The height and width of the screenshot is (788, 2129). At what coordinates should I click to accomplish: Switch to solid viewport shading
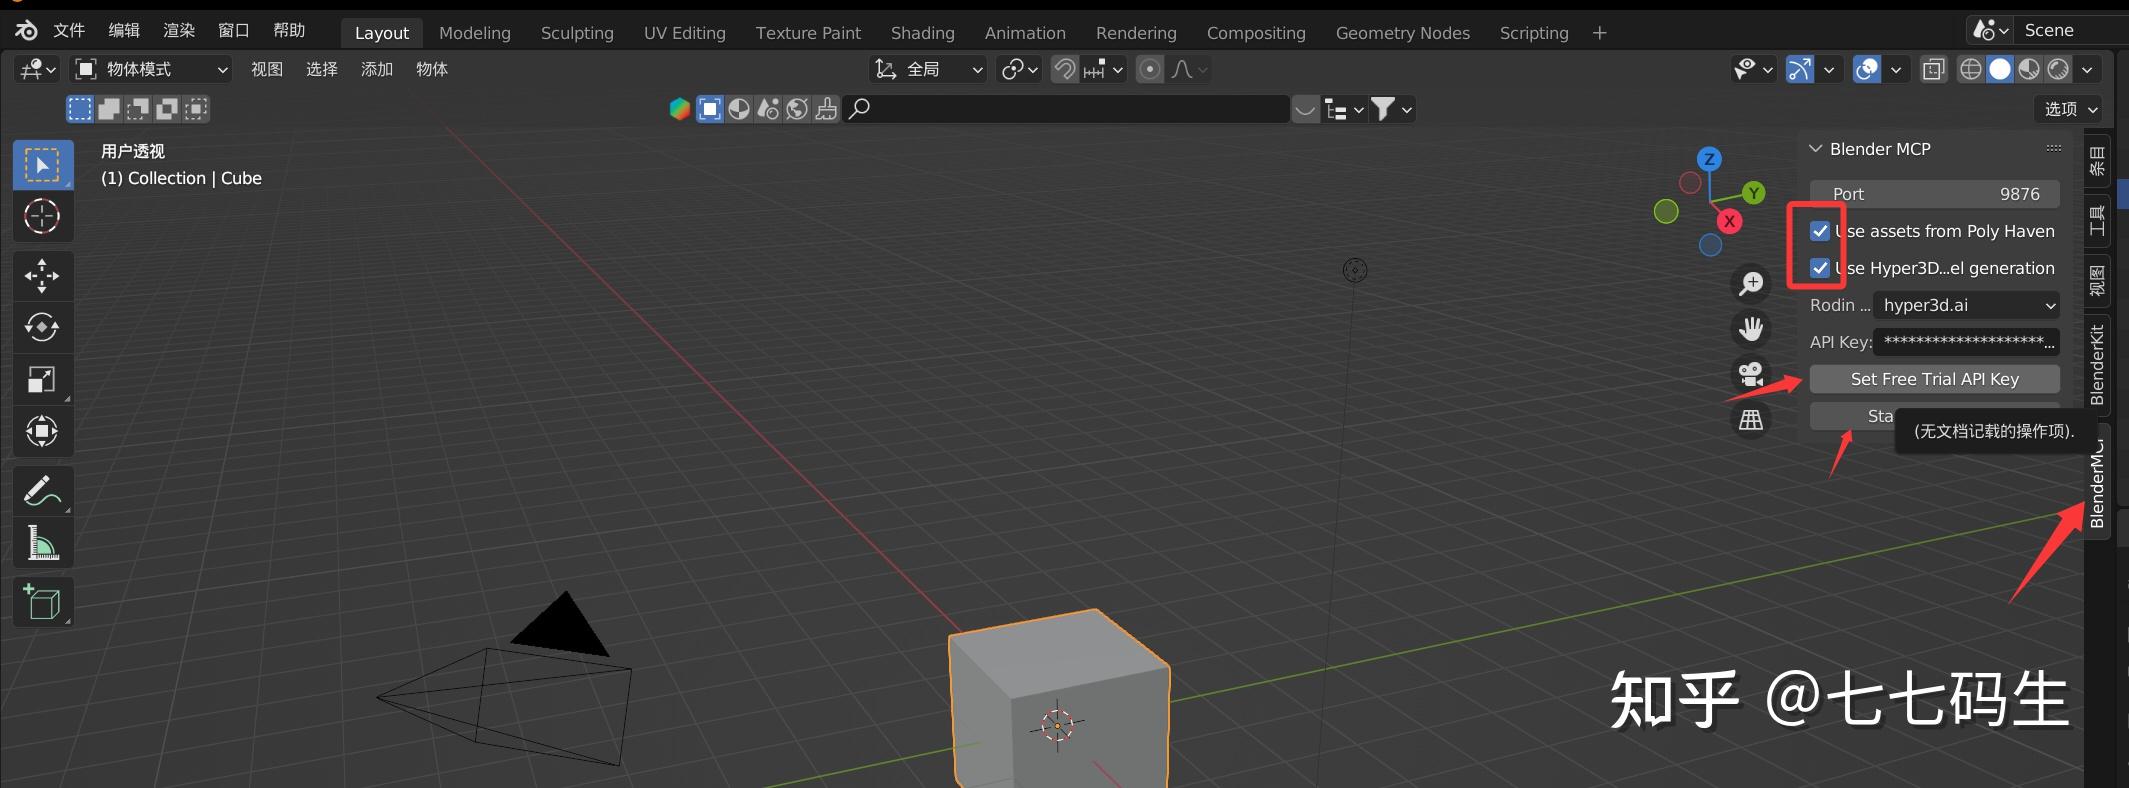1999,69
